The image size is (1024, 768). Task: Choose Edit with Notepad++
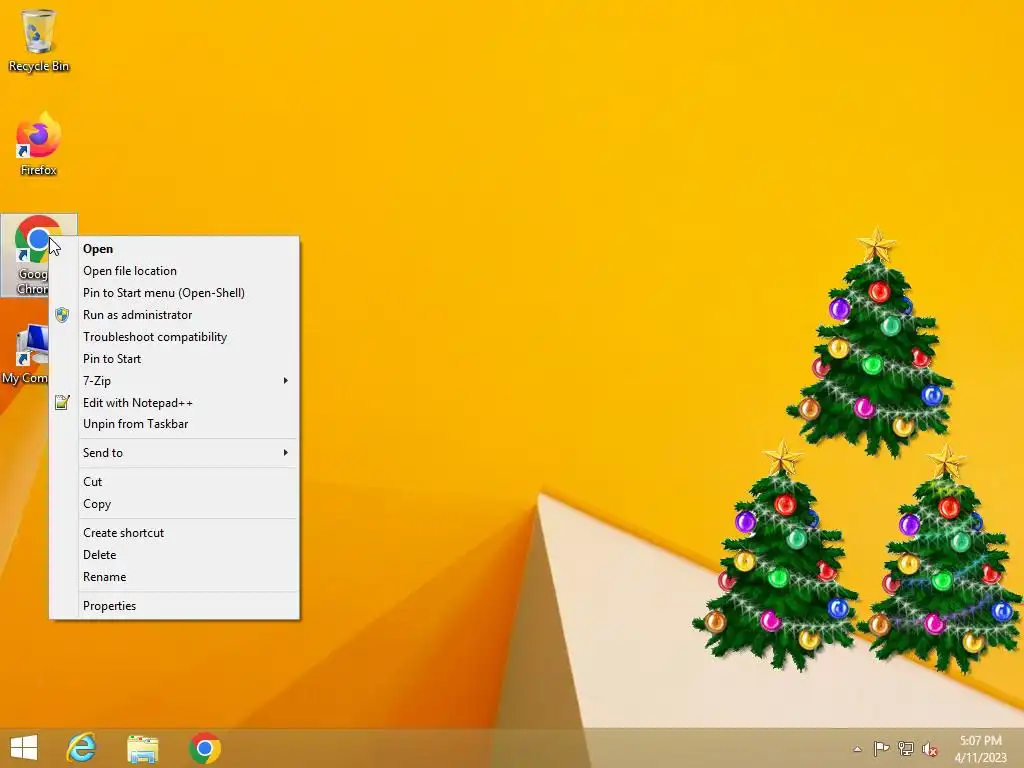[x=174, y=403]
